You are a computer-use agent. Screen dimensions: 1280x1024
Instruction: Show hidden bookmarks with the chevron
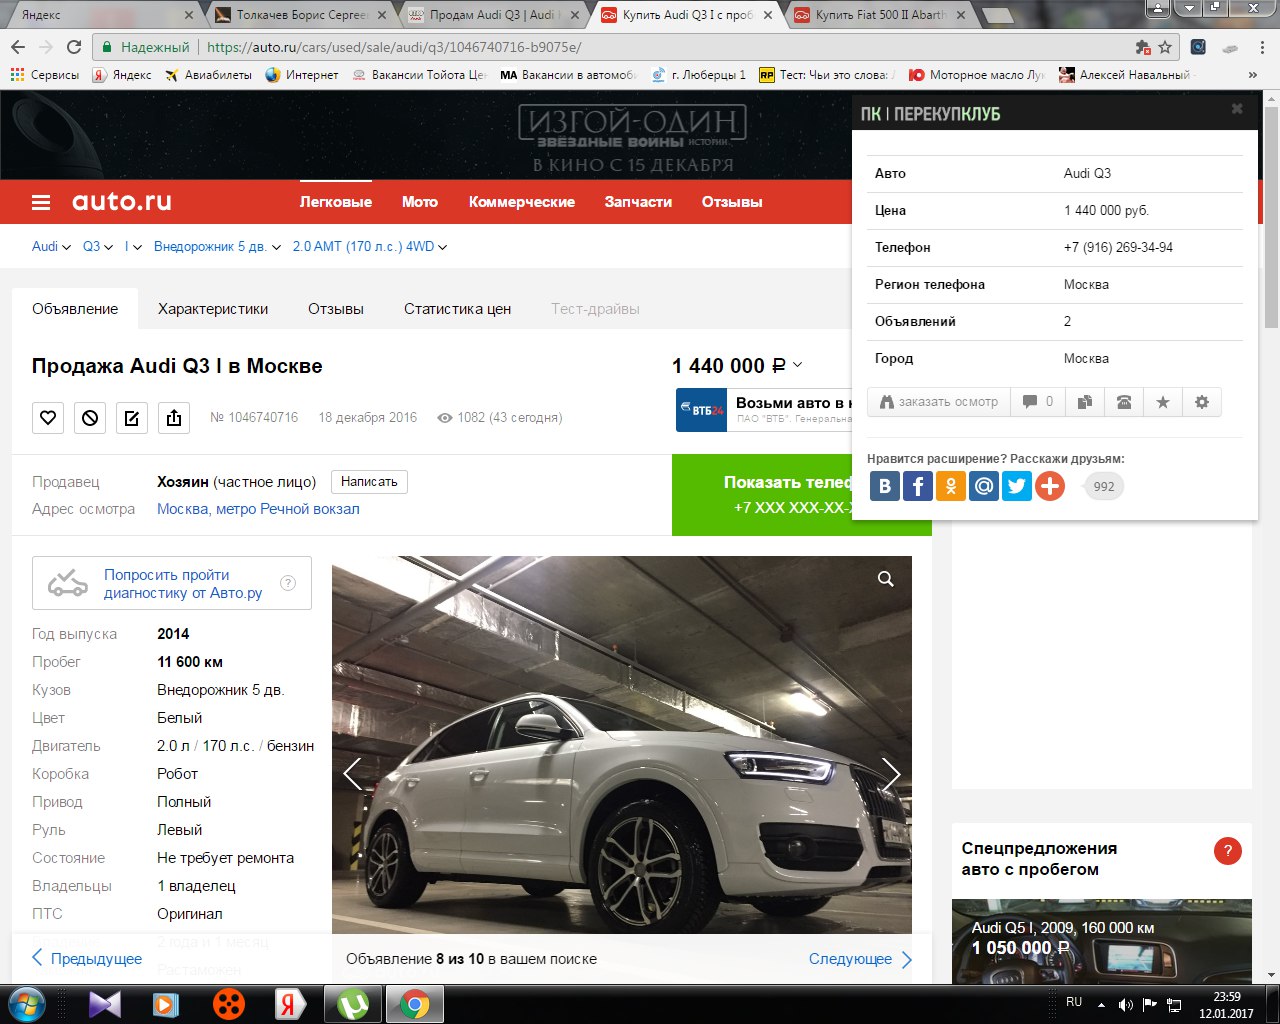(x=1252, y=75)
